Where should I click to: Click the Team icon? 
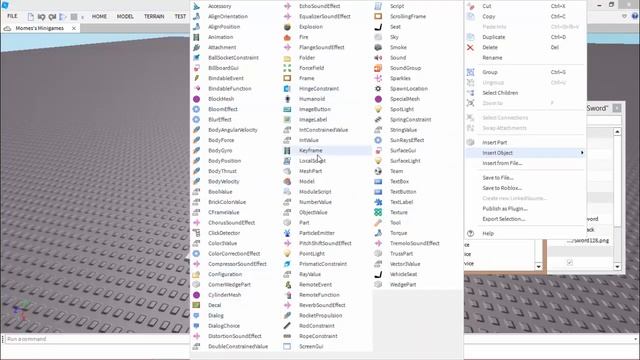point(378,171)
